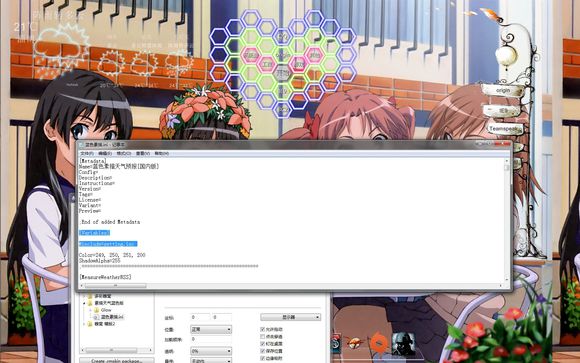Screen dimensions: 580x363
Task: Toggle the 边缘吸附 snap-to-edges checkbox
Action: pos(263,358)
